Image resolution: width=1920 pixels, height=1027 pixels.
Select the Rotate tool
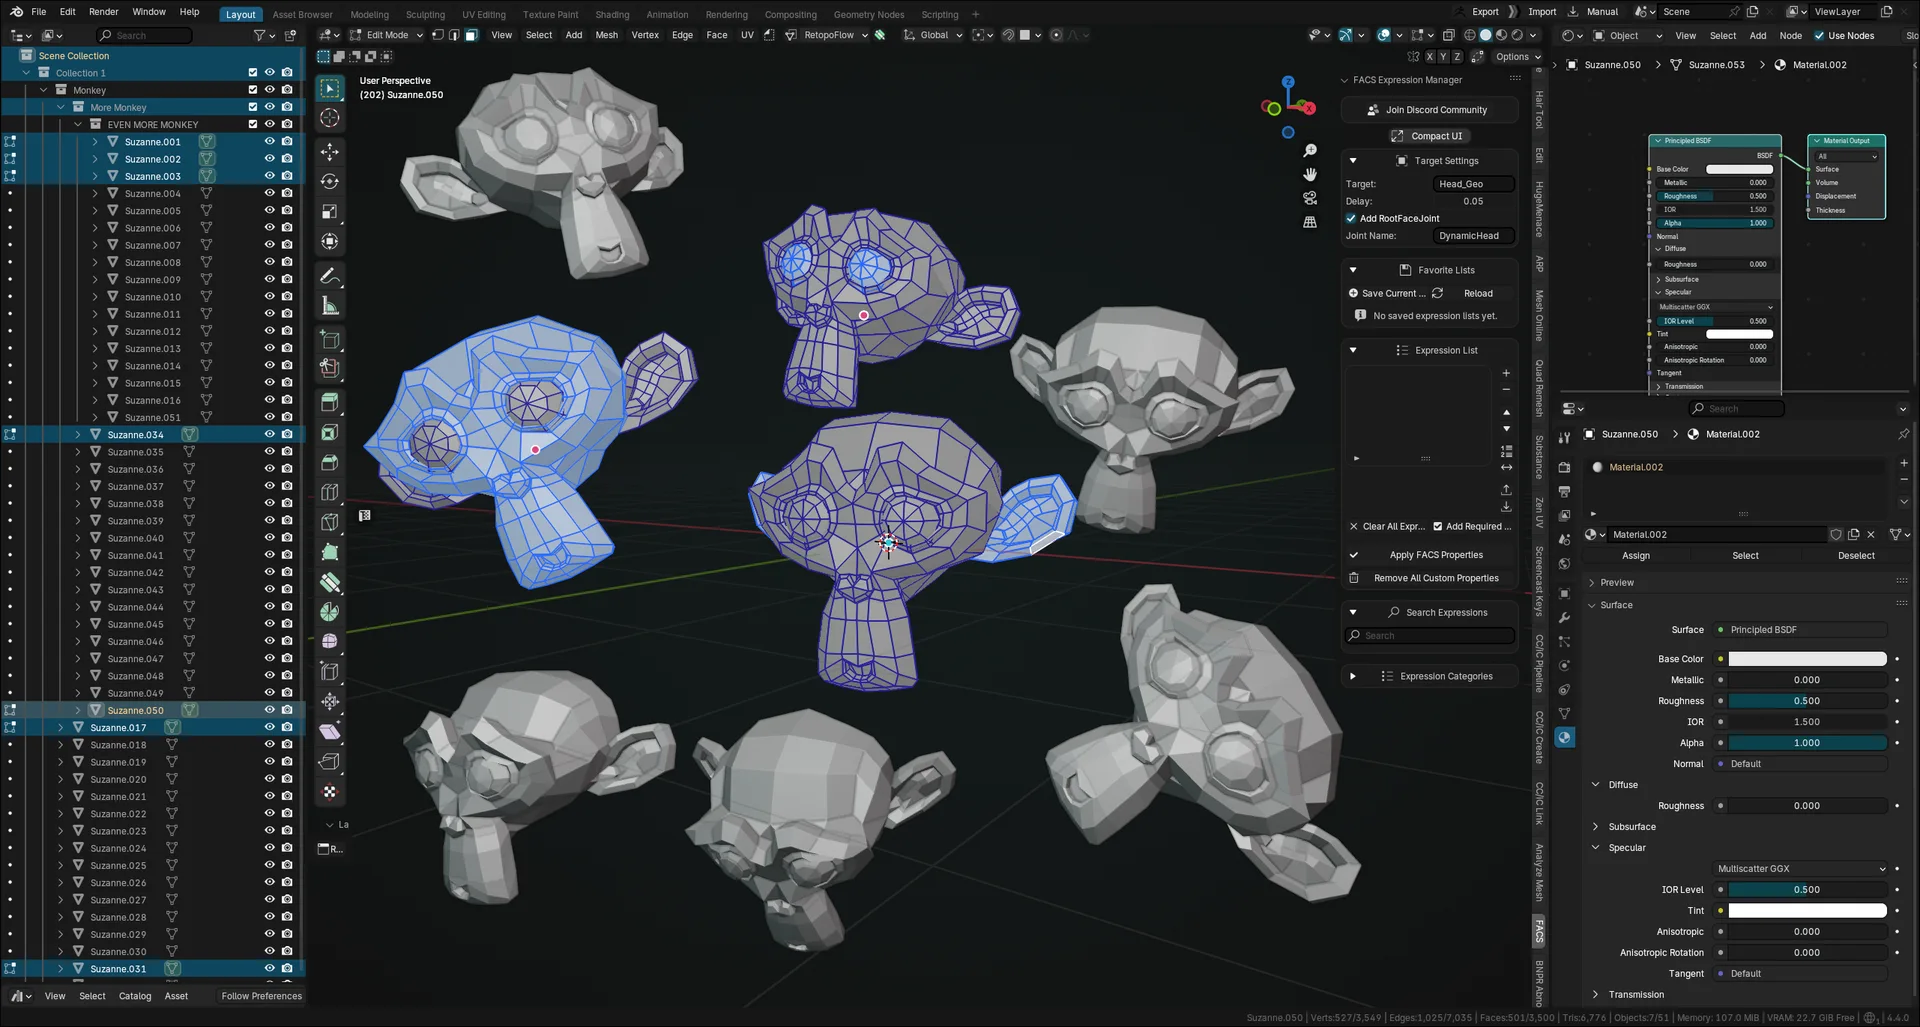pos(330,182)
